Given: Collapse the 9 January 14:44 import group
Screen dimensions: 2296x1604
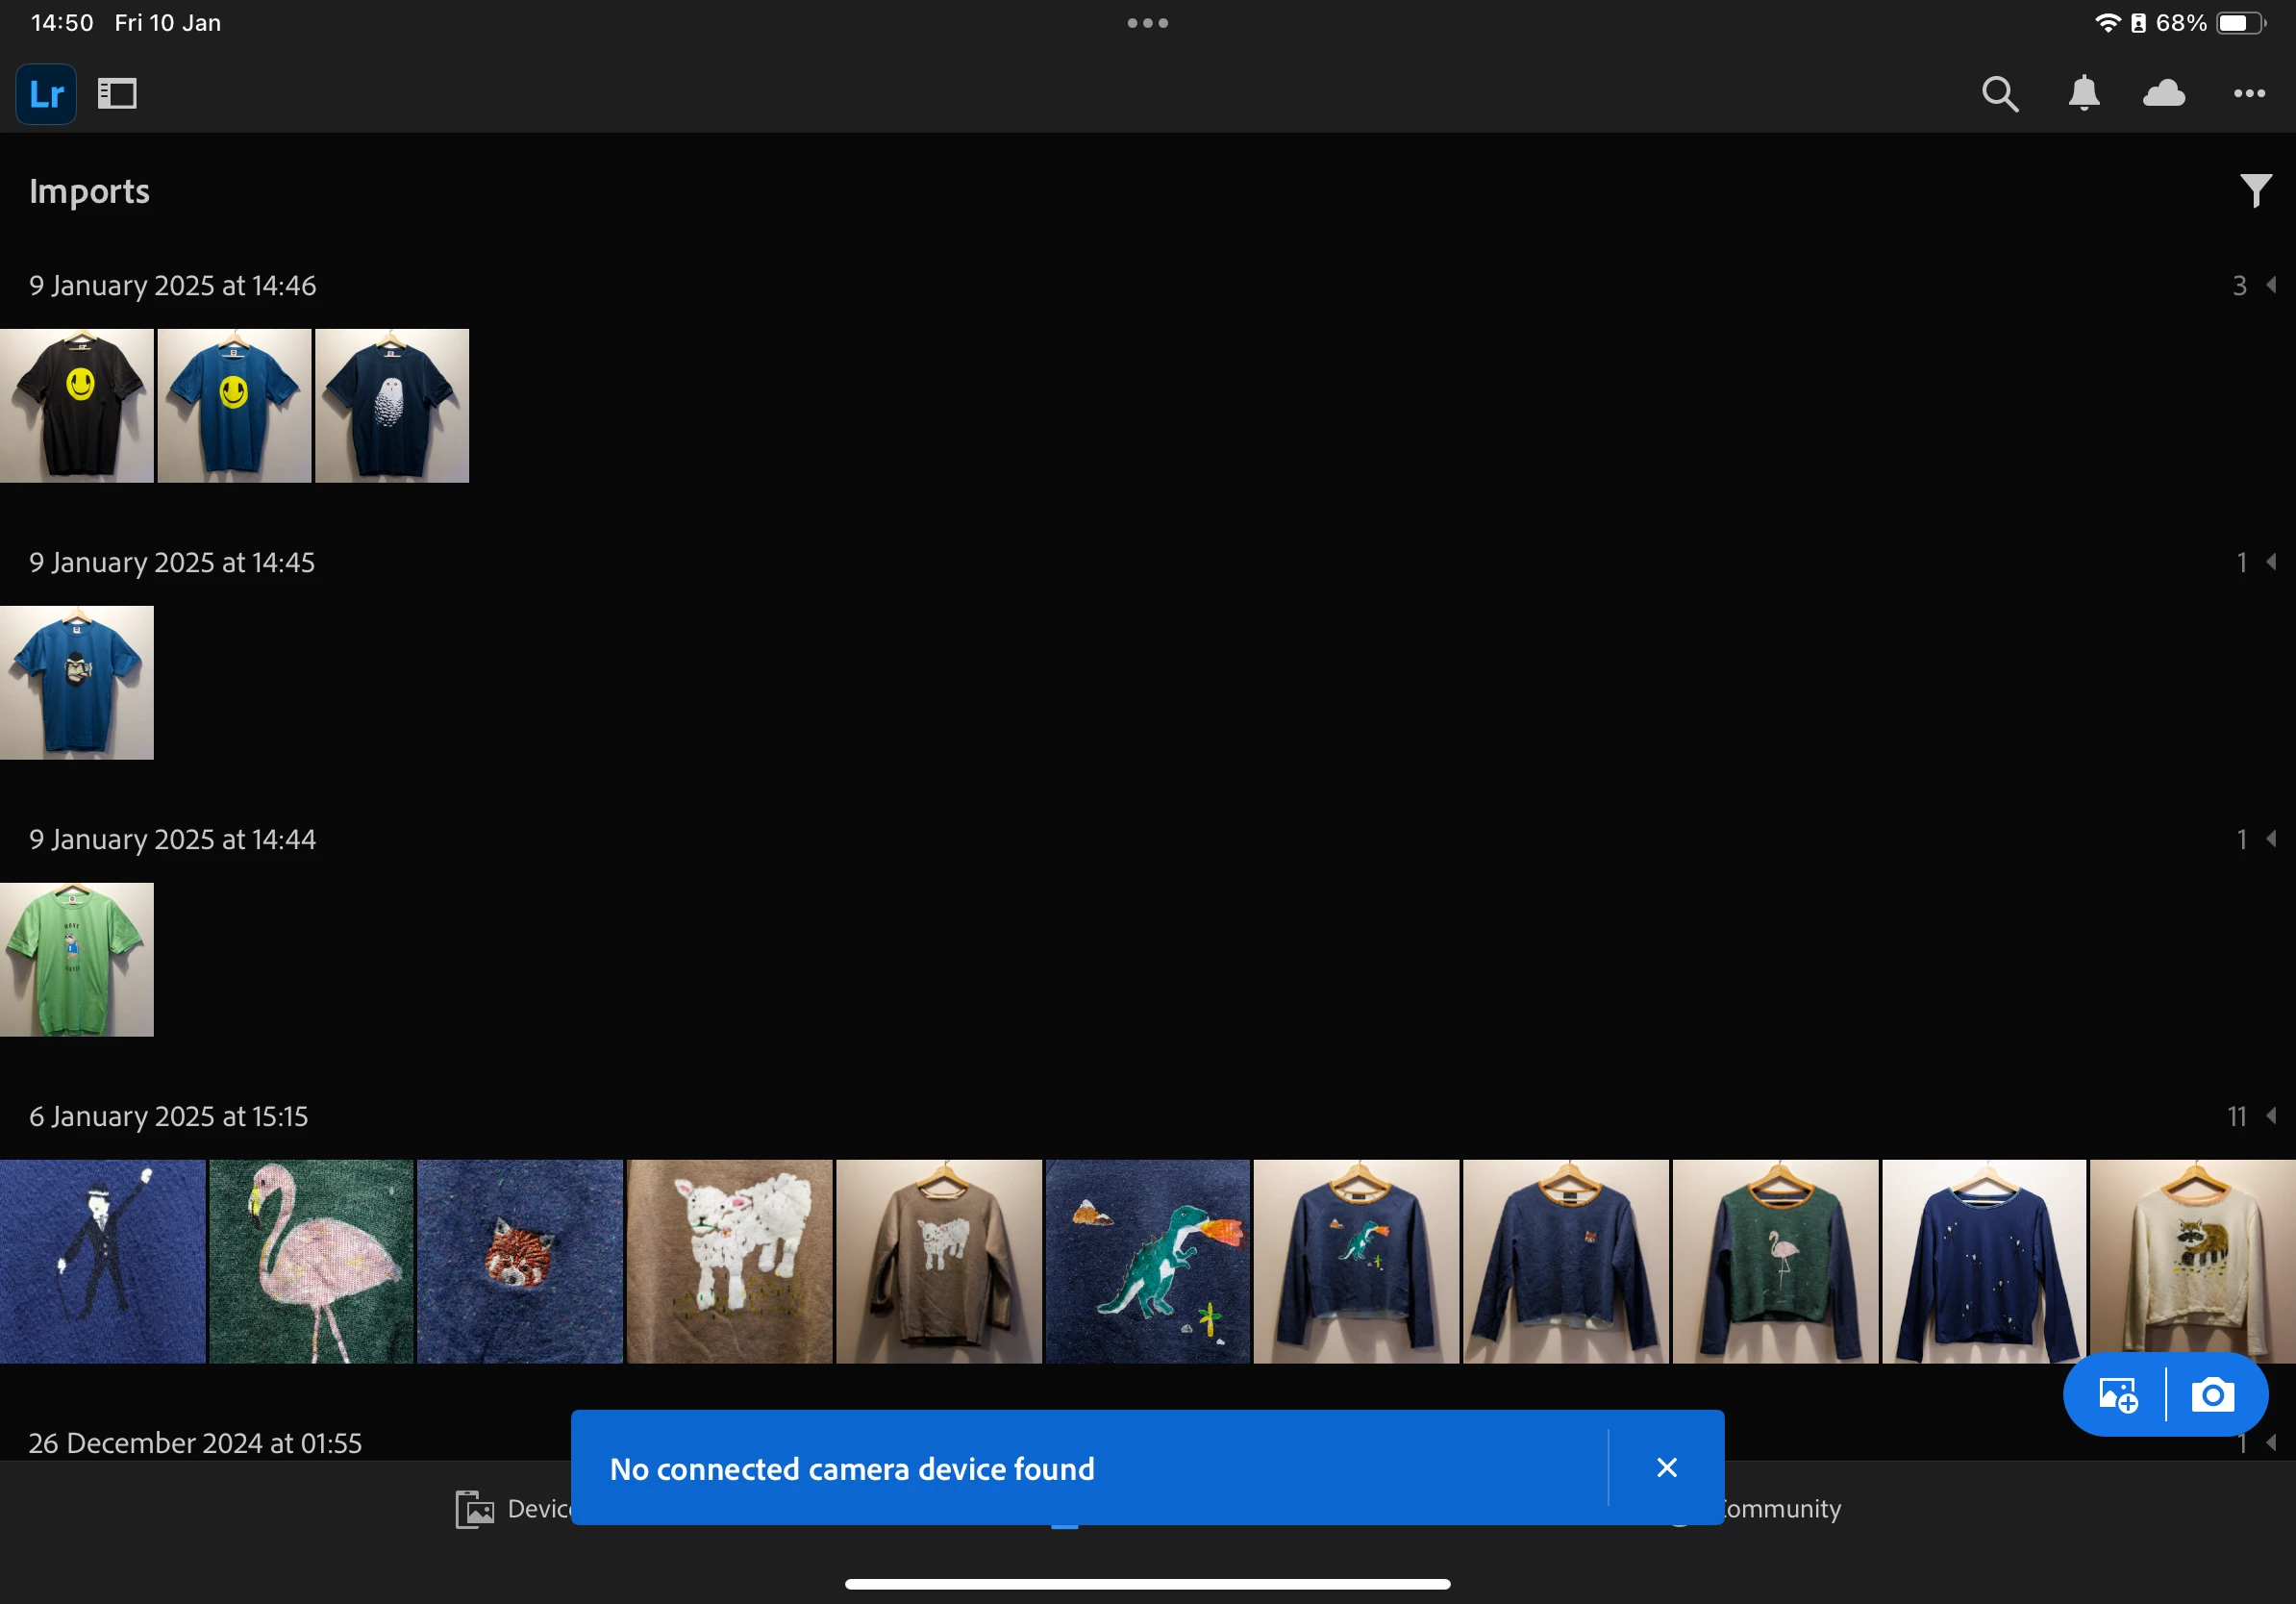Looking at the screenshot, I should 2270,839.
